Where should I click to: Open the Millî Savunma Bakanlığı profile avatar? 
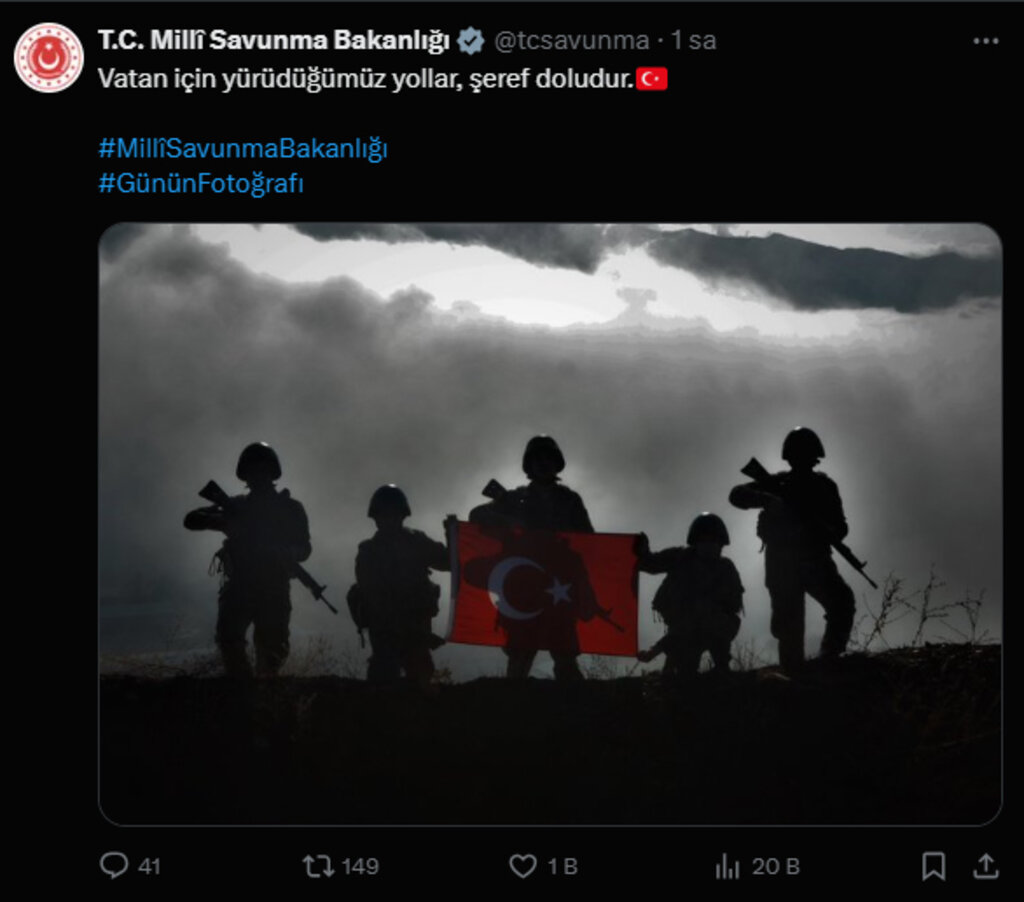pos(49,57)
